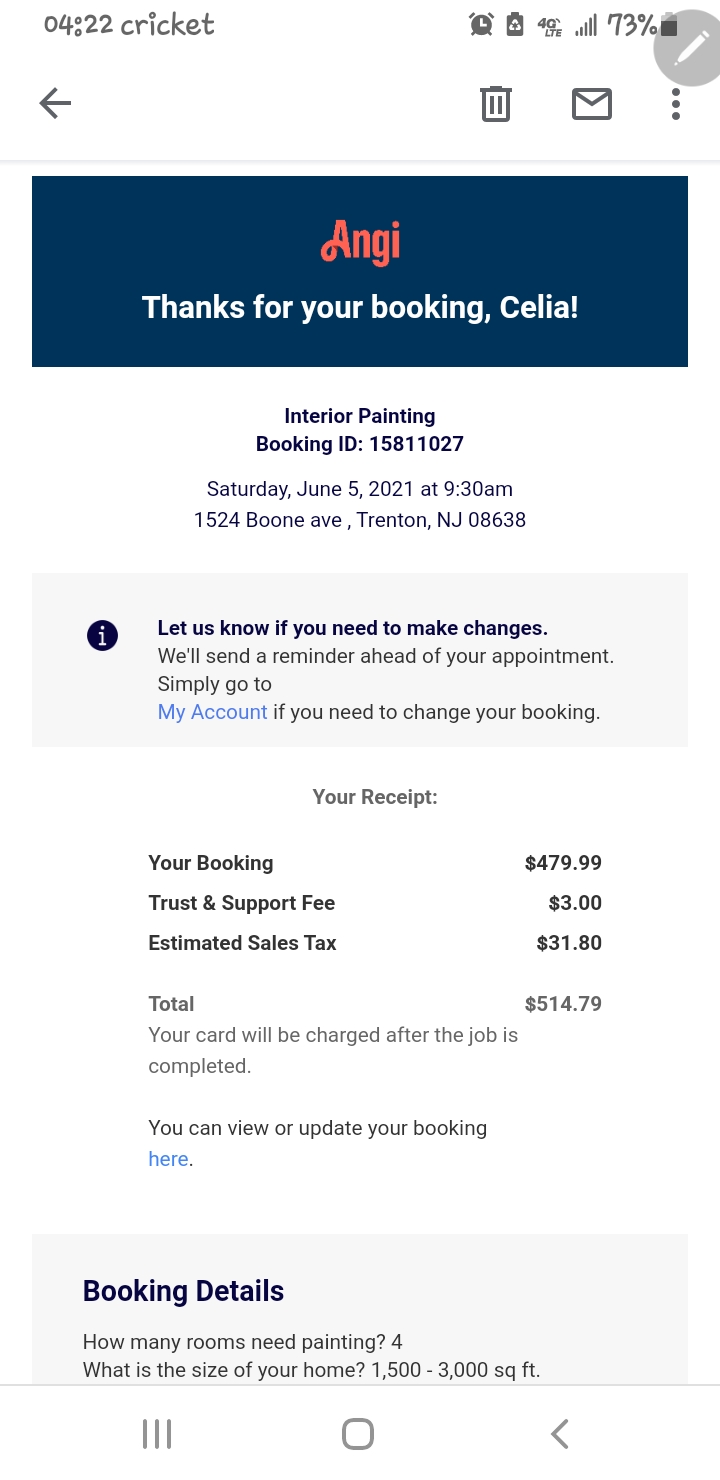Select the Total $514.79 amount
This screenshot has height=1480, width=720.
coord(563,1004)
